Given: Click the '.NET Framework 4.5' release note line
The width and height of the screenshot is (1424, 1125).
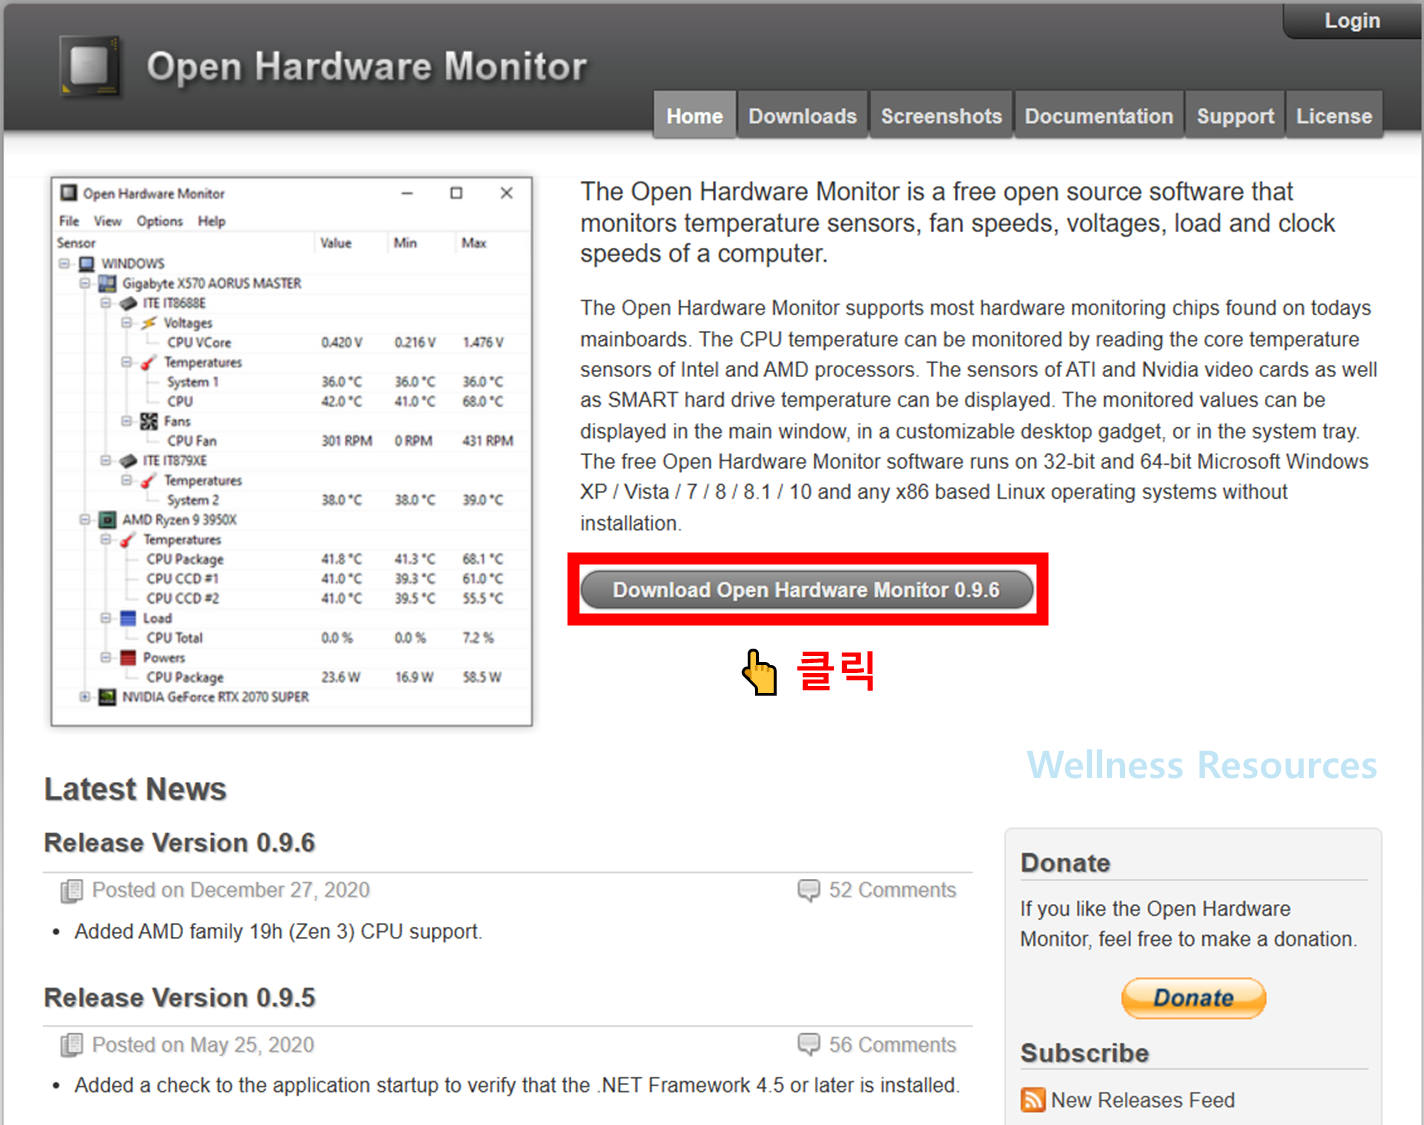Looking at the screenshot, I should pyautogui.click(x=517, y=1085).
